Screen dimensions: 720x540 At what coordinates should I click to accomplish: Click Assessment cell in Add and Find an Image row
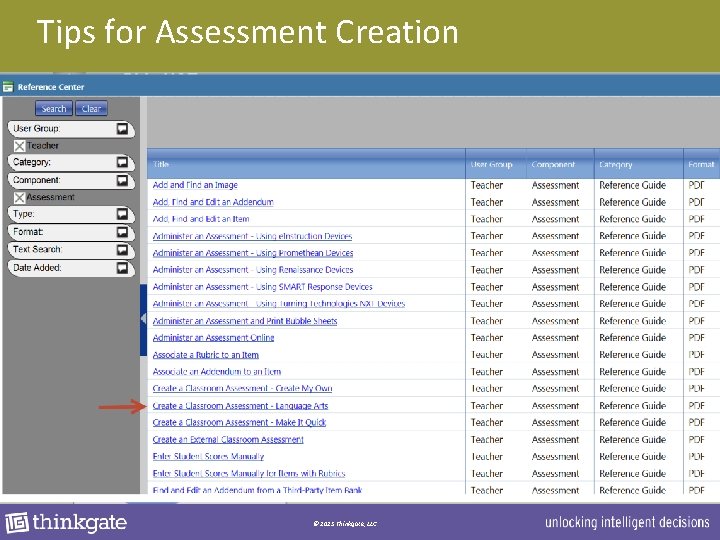[555, 186]
